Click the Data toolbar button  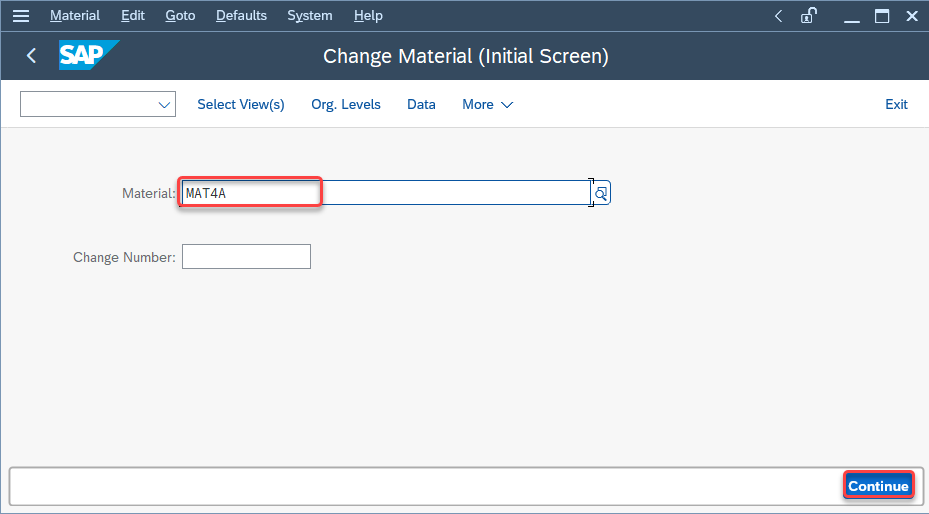coord(421,105)
